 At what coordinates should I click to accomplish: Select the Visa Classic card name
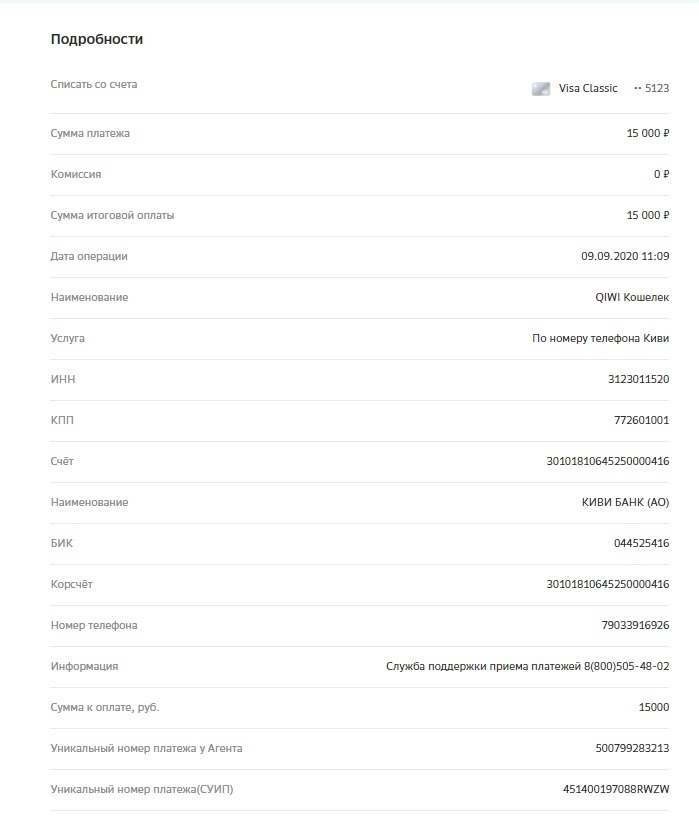pos(588,89)
